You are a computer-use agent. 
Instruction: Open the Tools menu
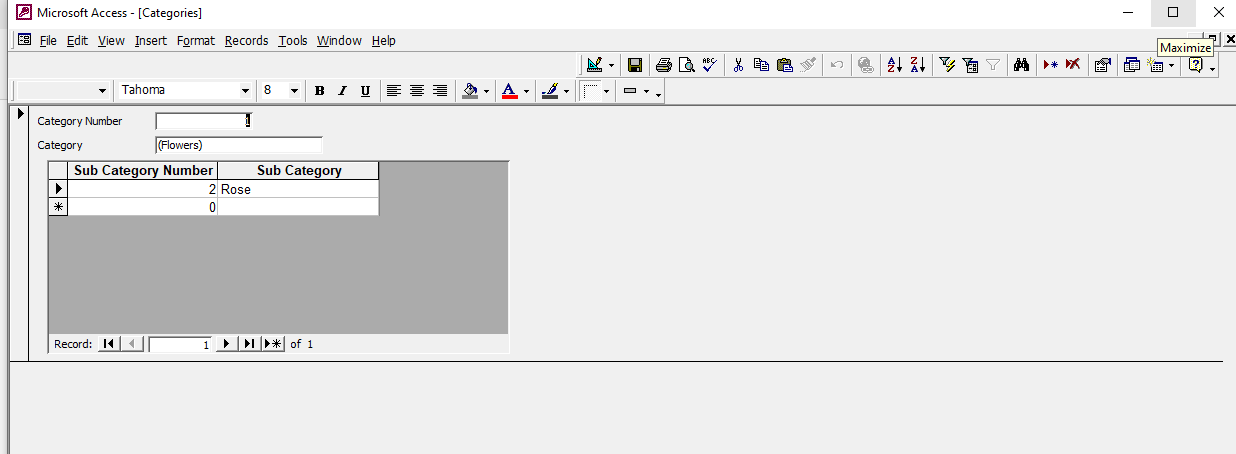pos(293,41)
